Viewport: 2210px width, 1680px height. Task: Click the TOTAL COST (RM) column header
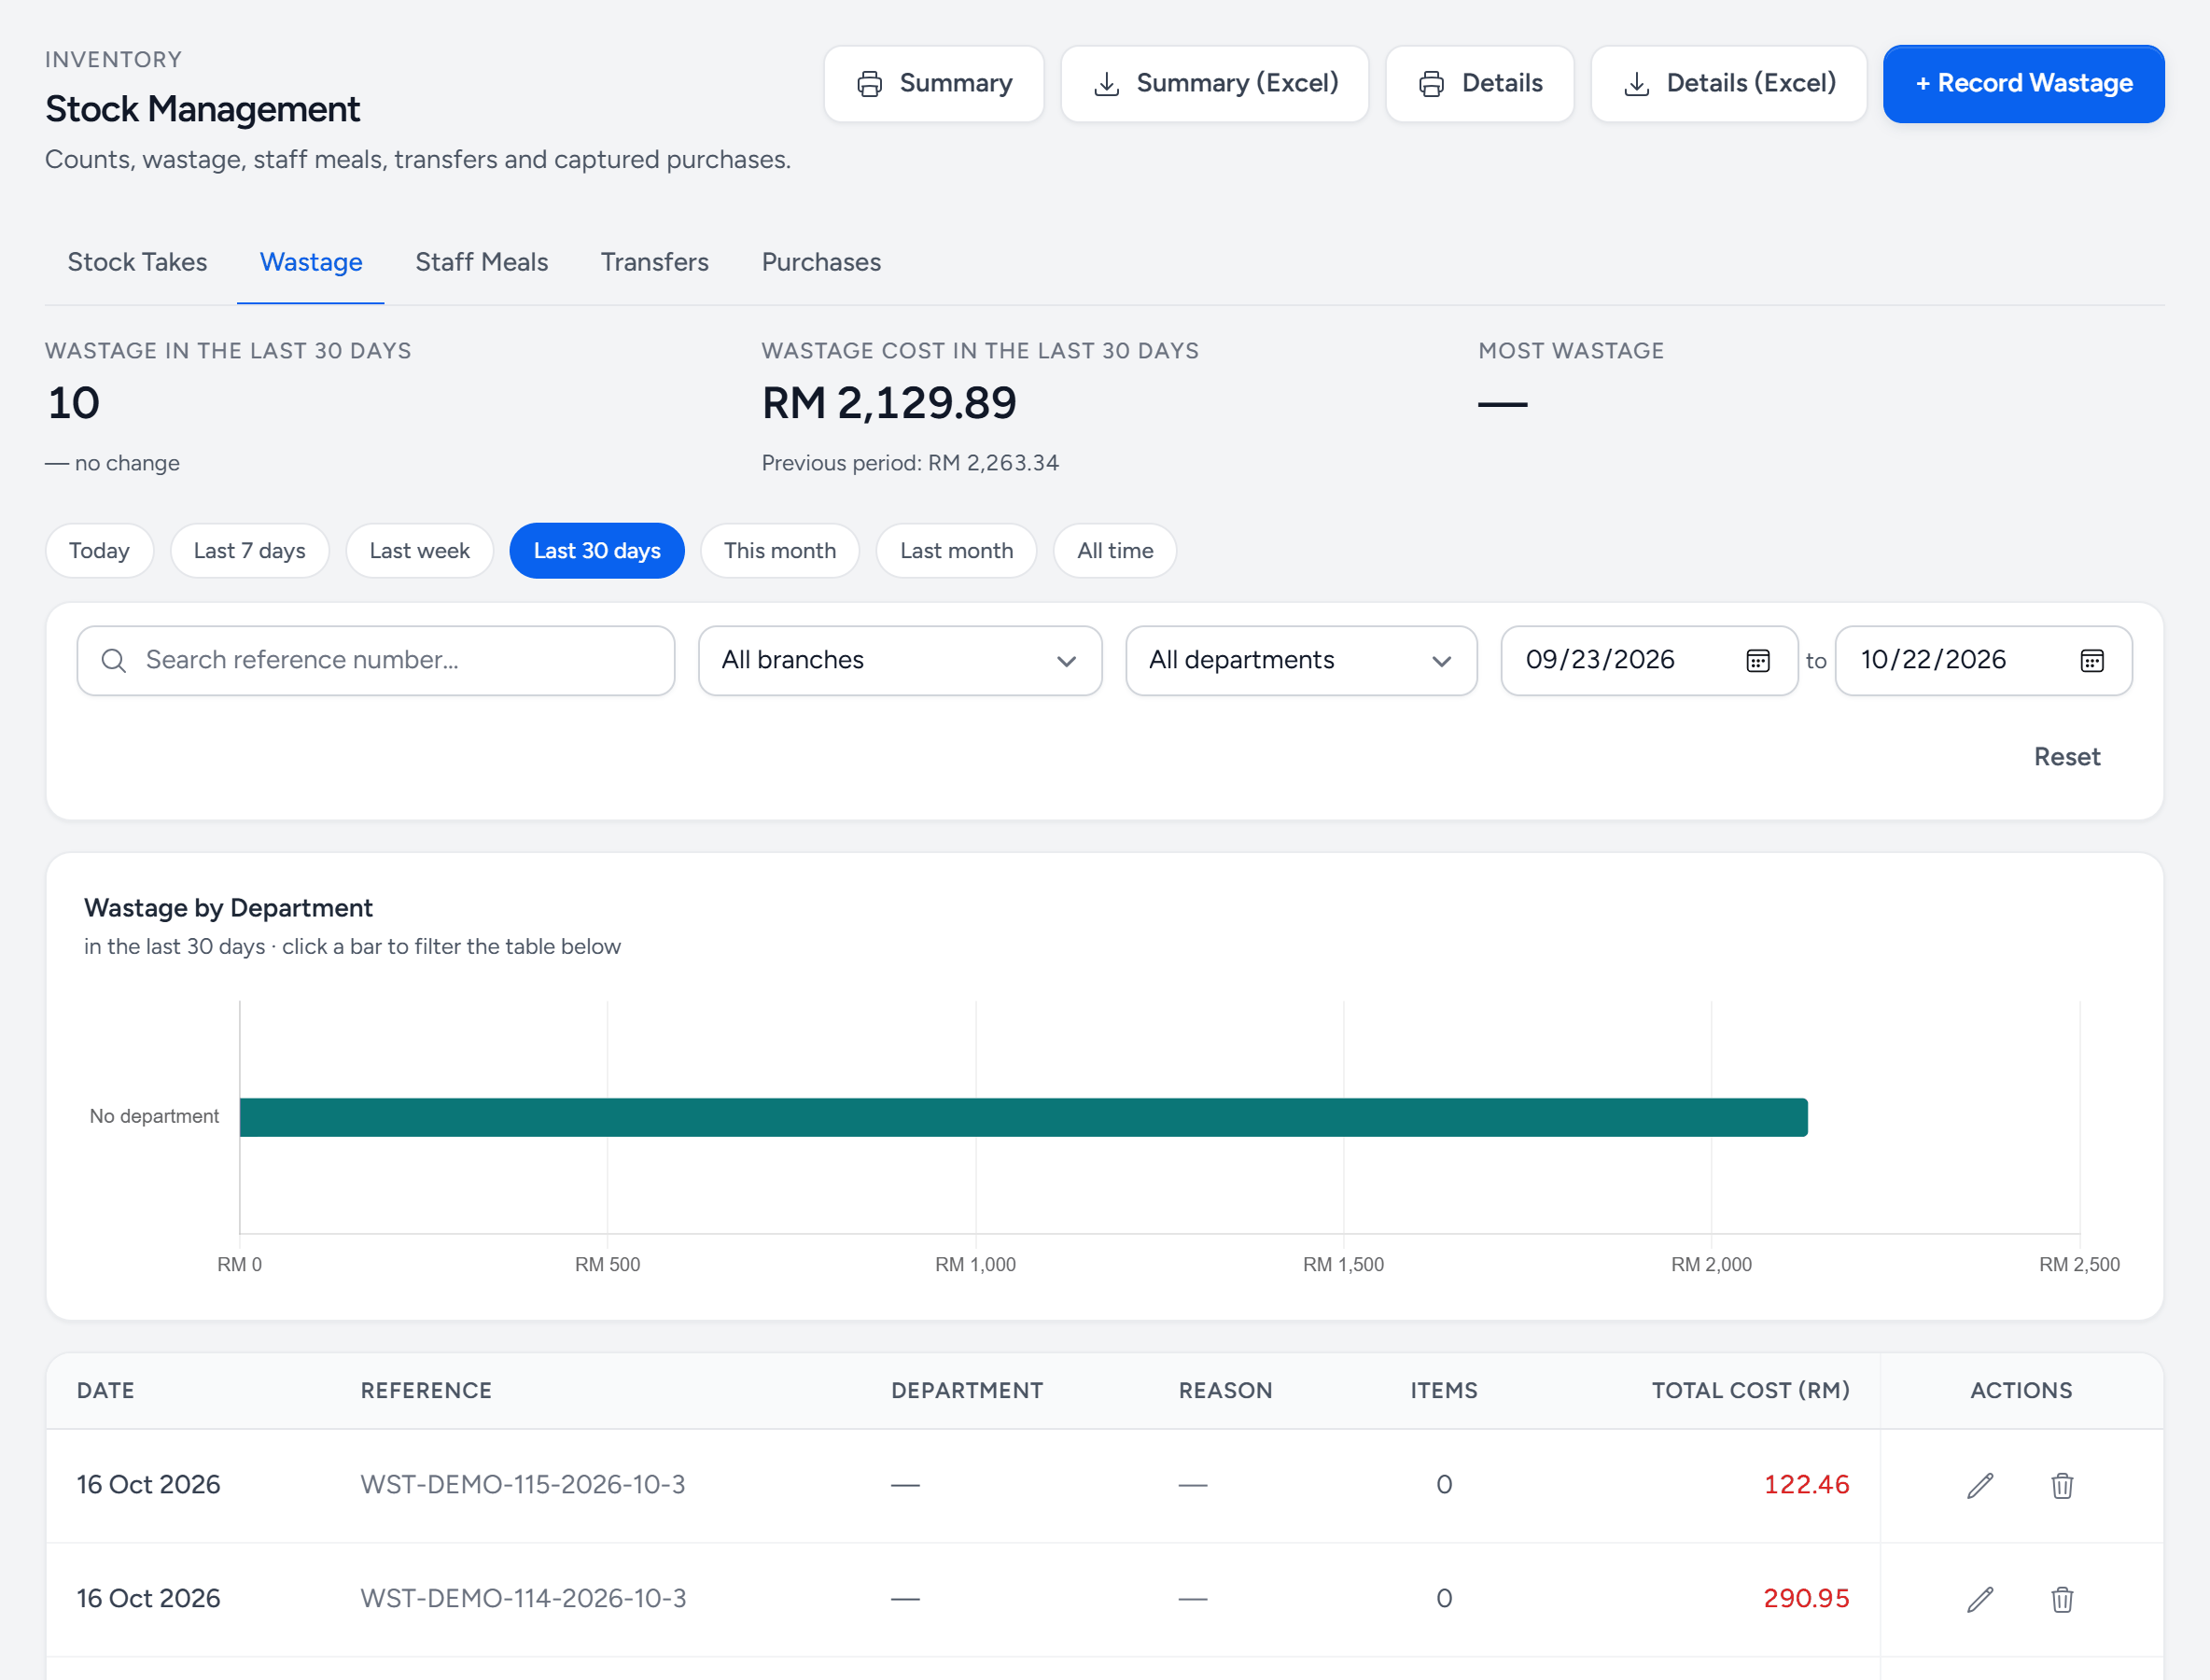tap(1750, 1391)
